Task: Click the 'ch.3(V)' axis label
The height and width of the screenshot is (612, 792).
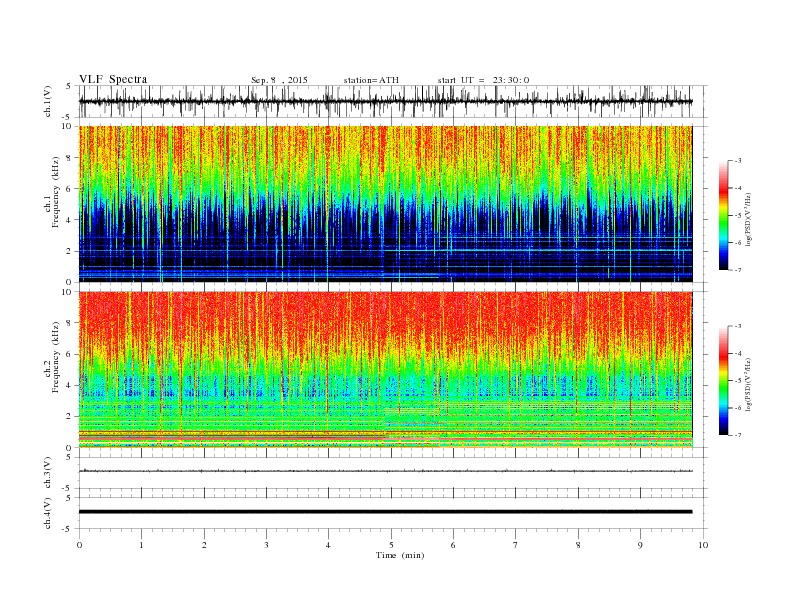Action: [x=48, y=475]
